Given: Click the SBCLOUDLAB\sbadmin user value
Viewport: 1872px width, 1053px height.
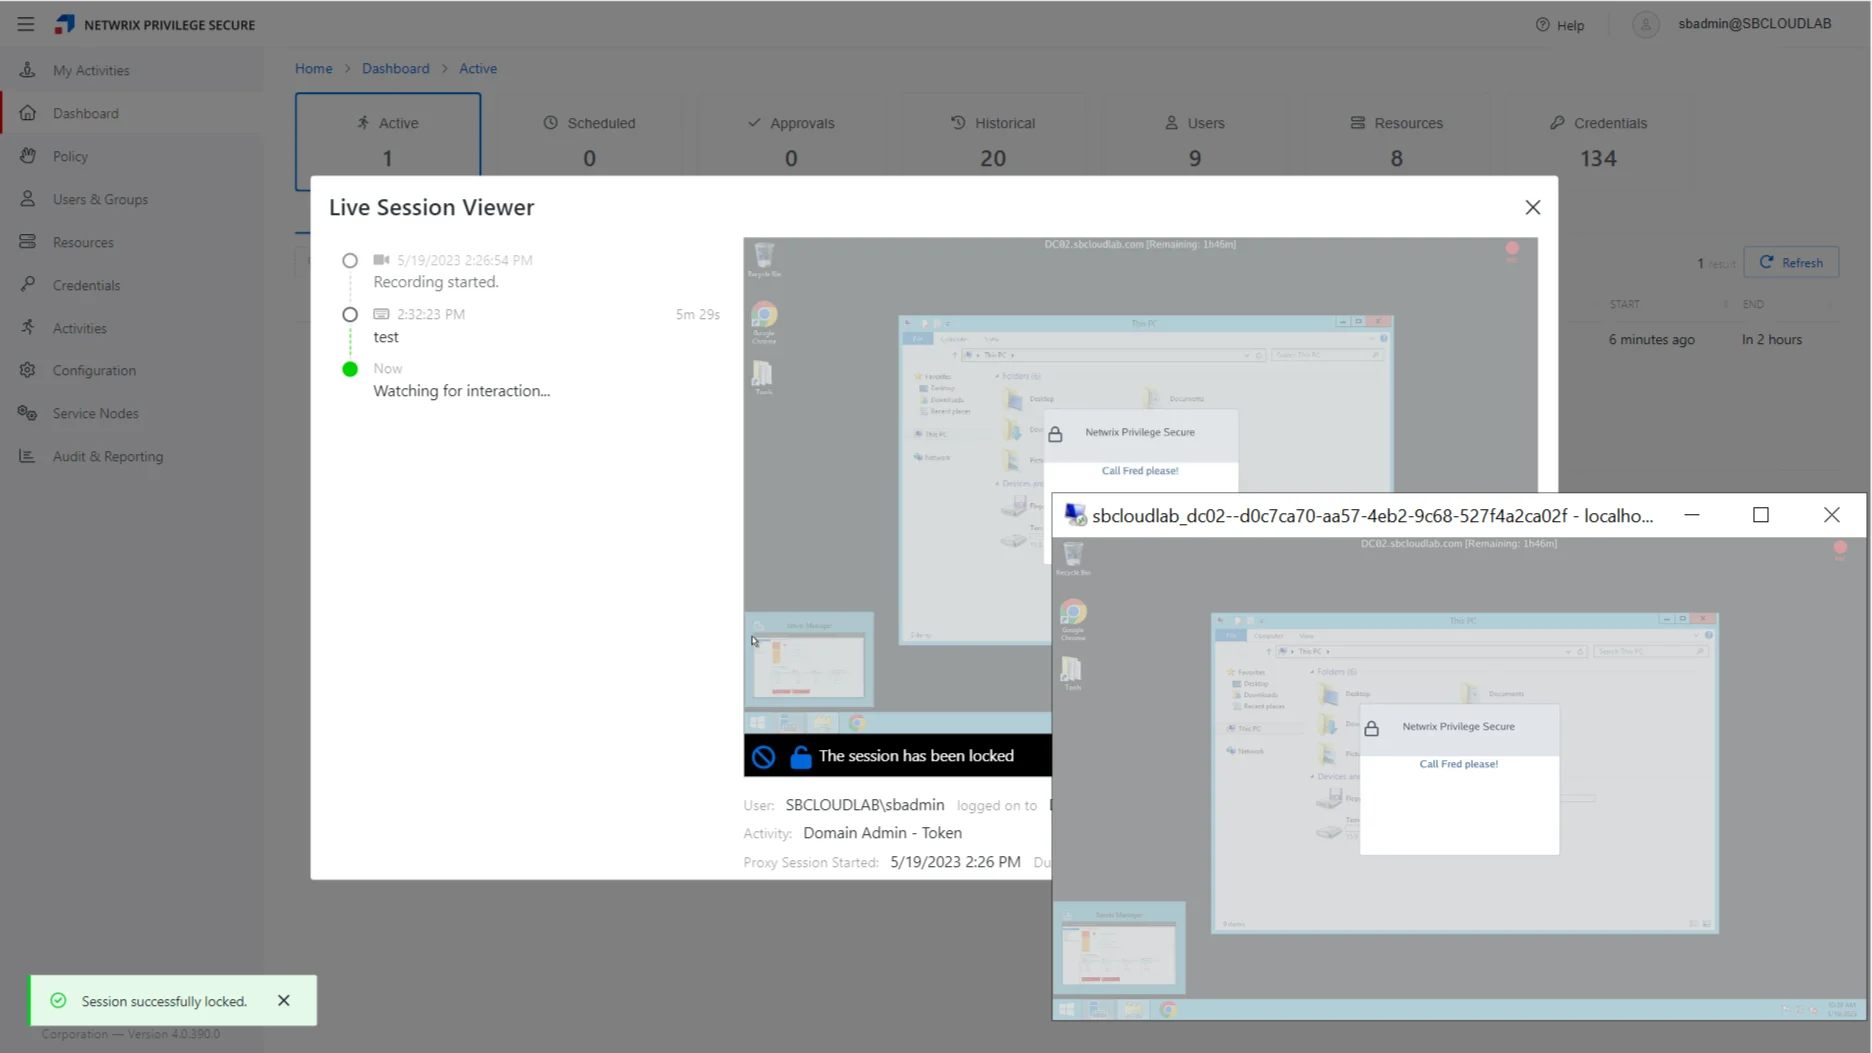Looking at the screenshot, I should coord(864,805).
